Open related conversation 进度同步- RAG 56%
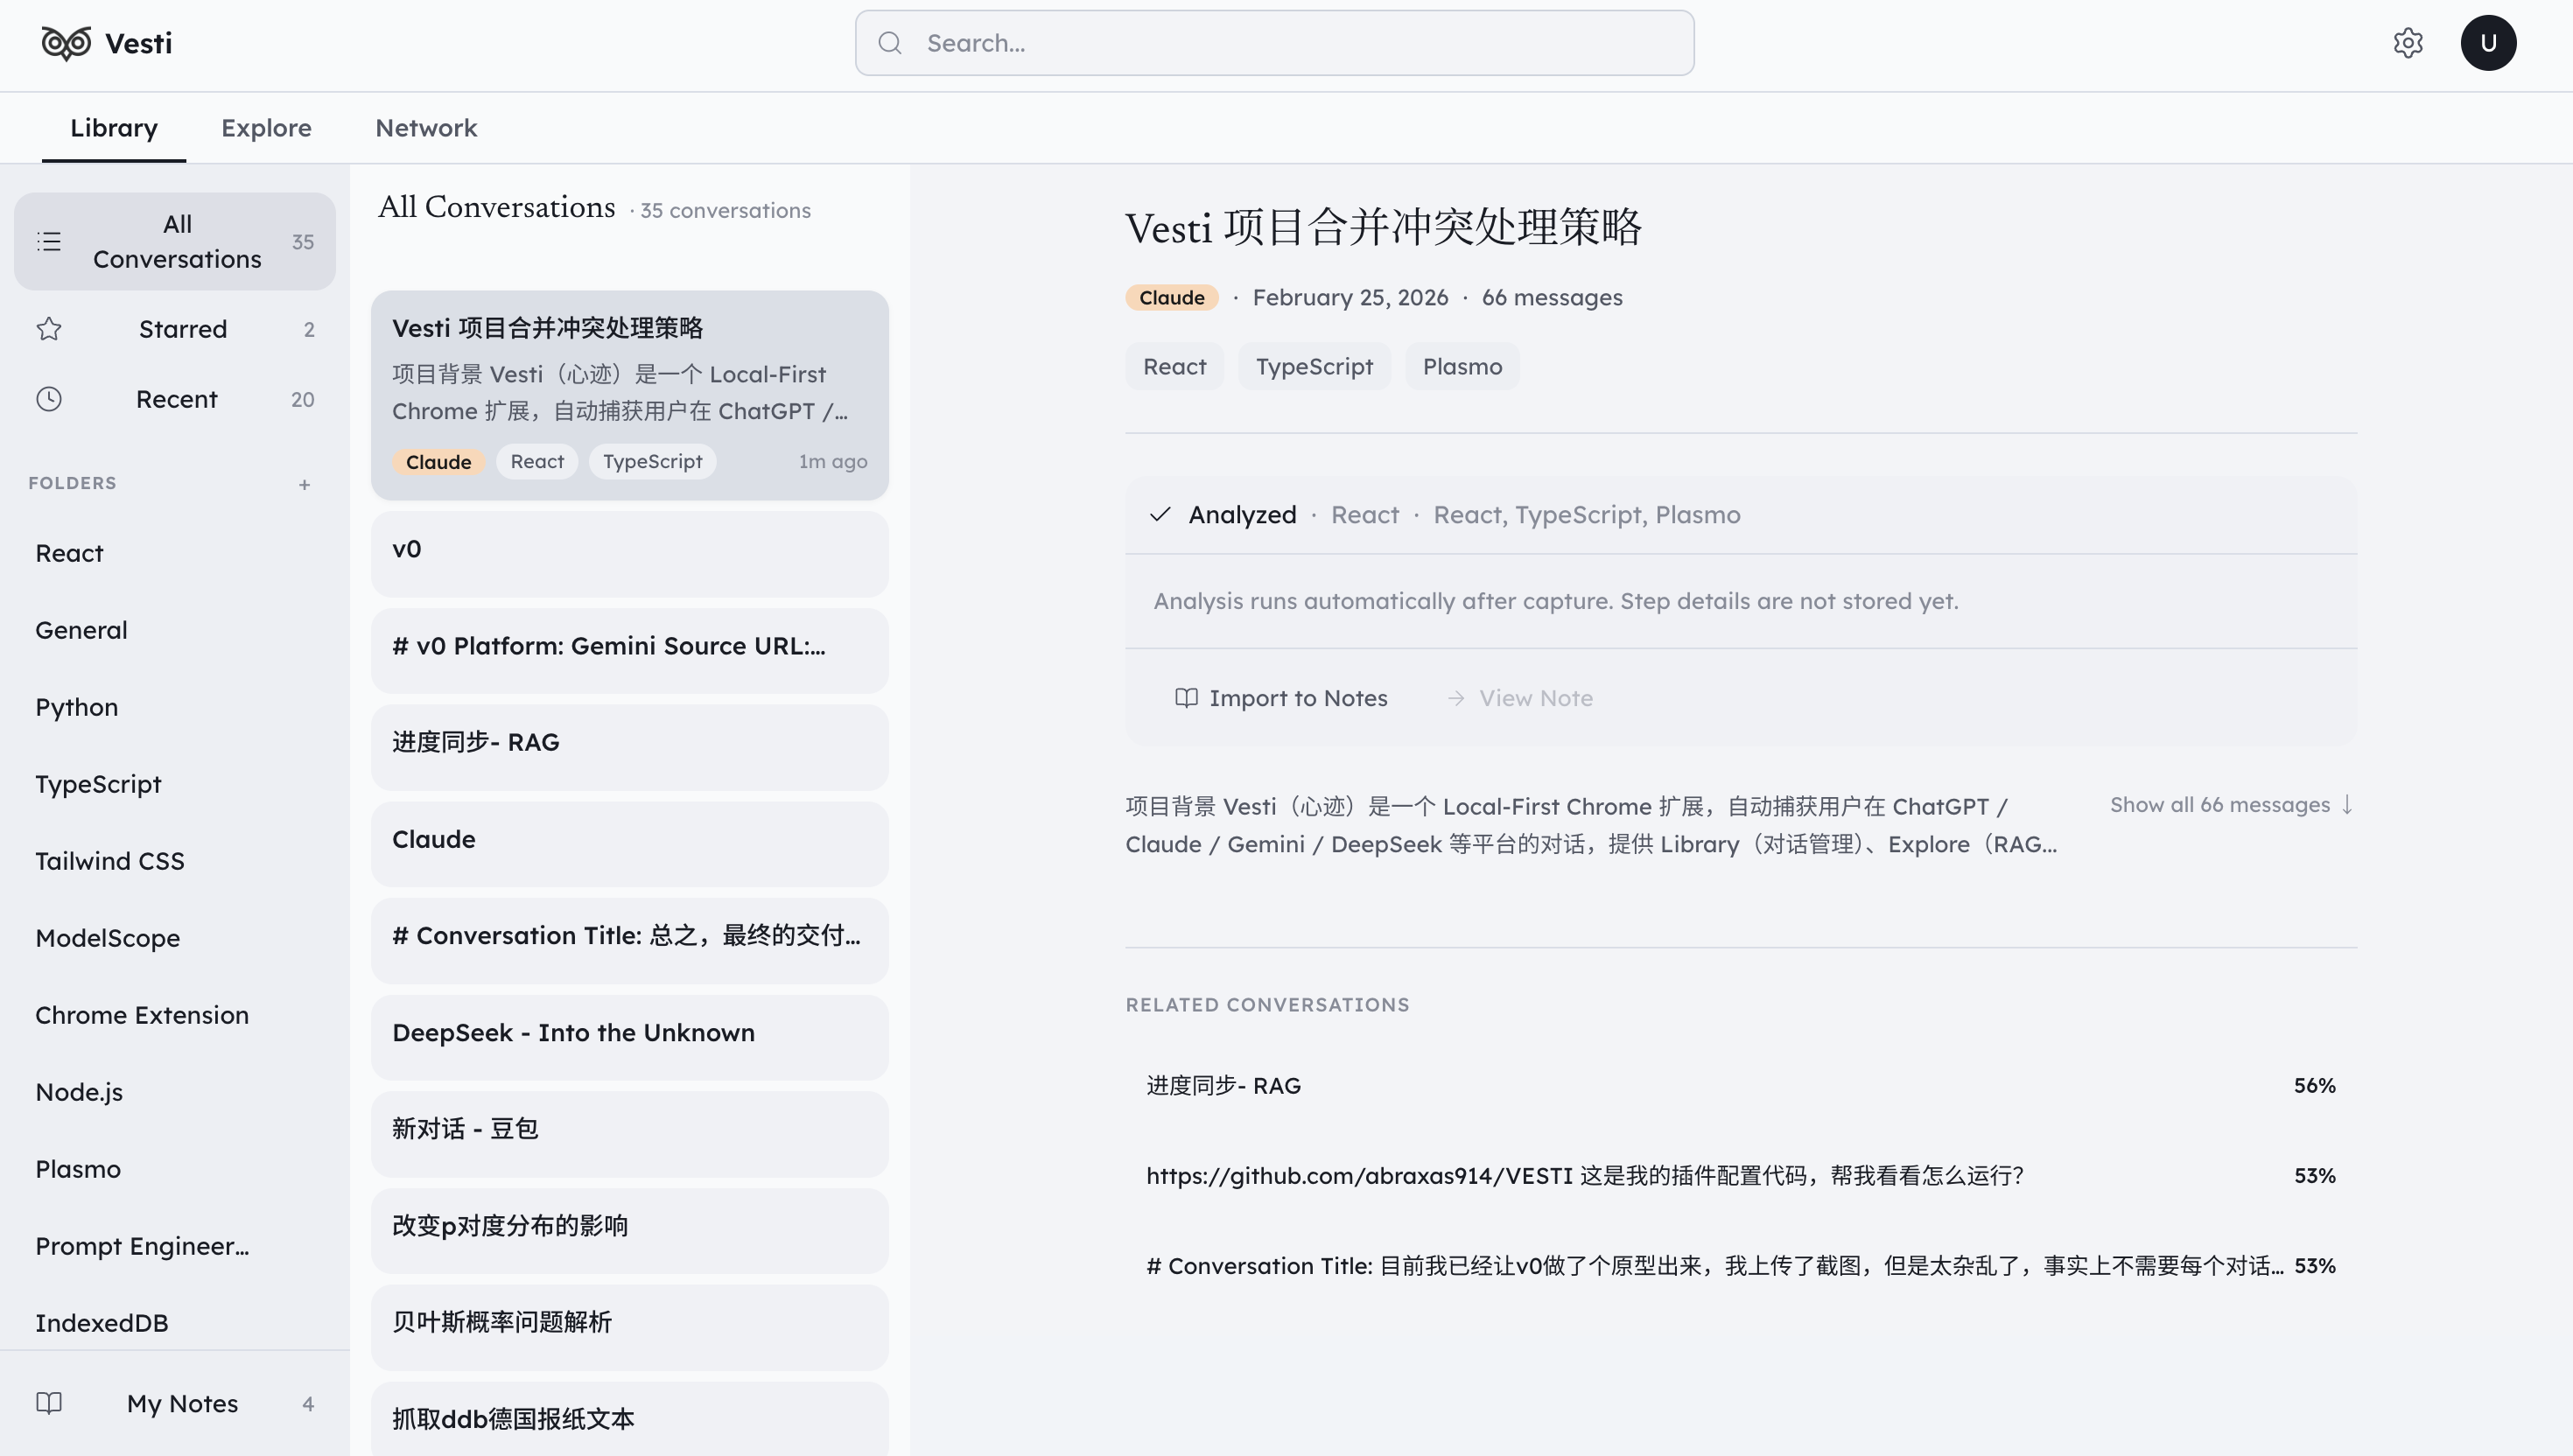This screenshot has height=1456, width=2573. (x=1740, y=1086)
